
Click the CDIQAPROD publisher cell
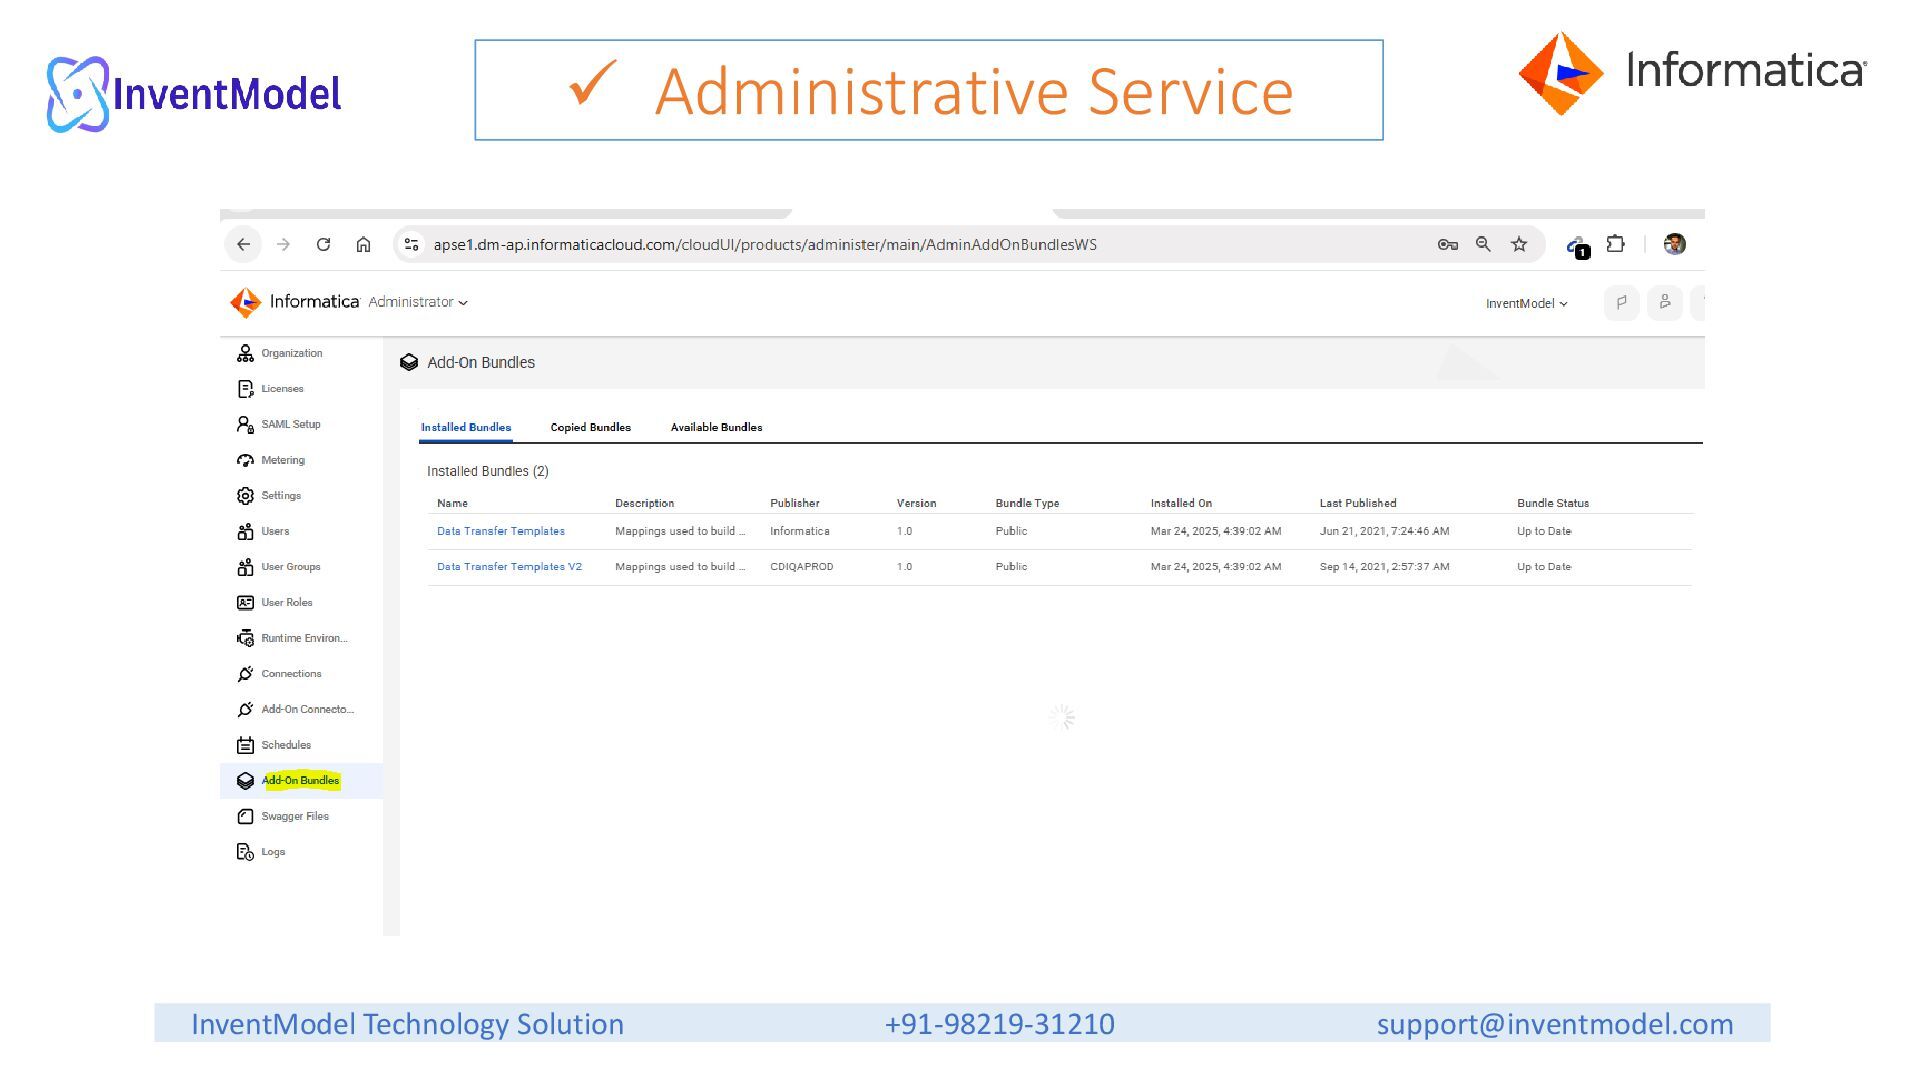click(x=802, y=567)
